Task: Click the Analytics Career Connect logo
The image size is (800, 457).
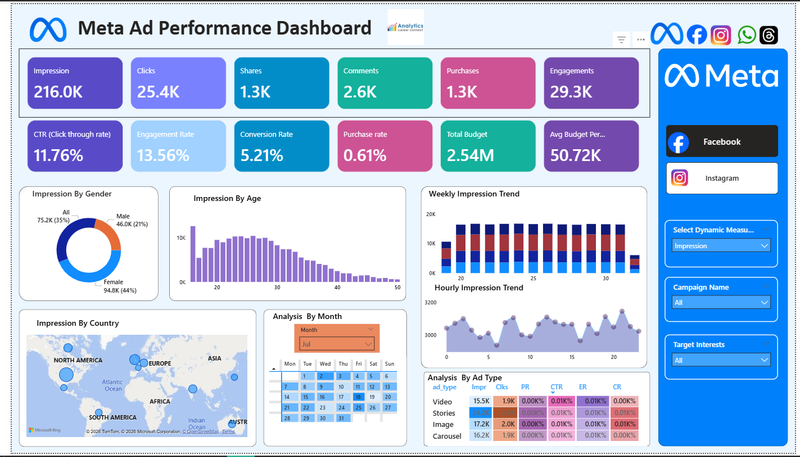Action: coord(405,27)
